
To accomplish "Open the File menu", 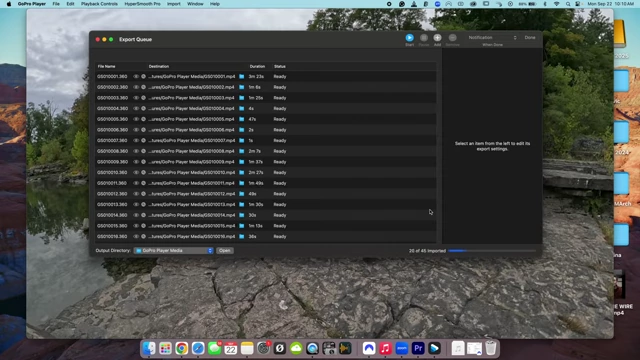I will pos(56,4).
